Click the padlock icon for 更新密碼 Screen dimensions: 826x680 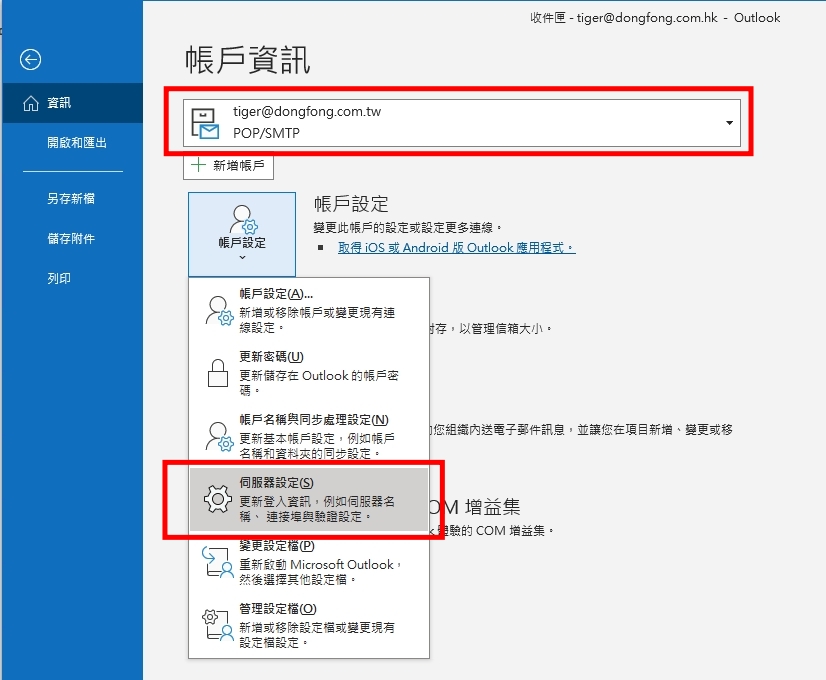coord(217,372)
